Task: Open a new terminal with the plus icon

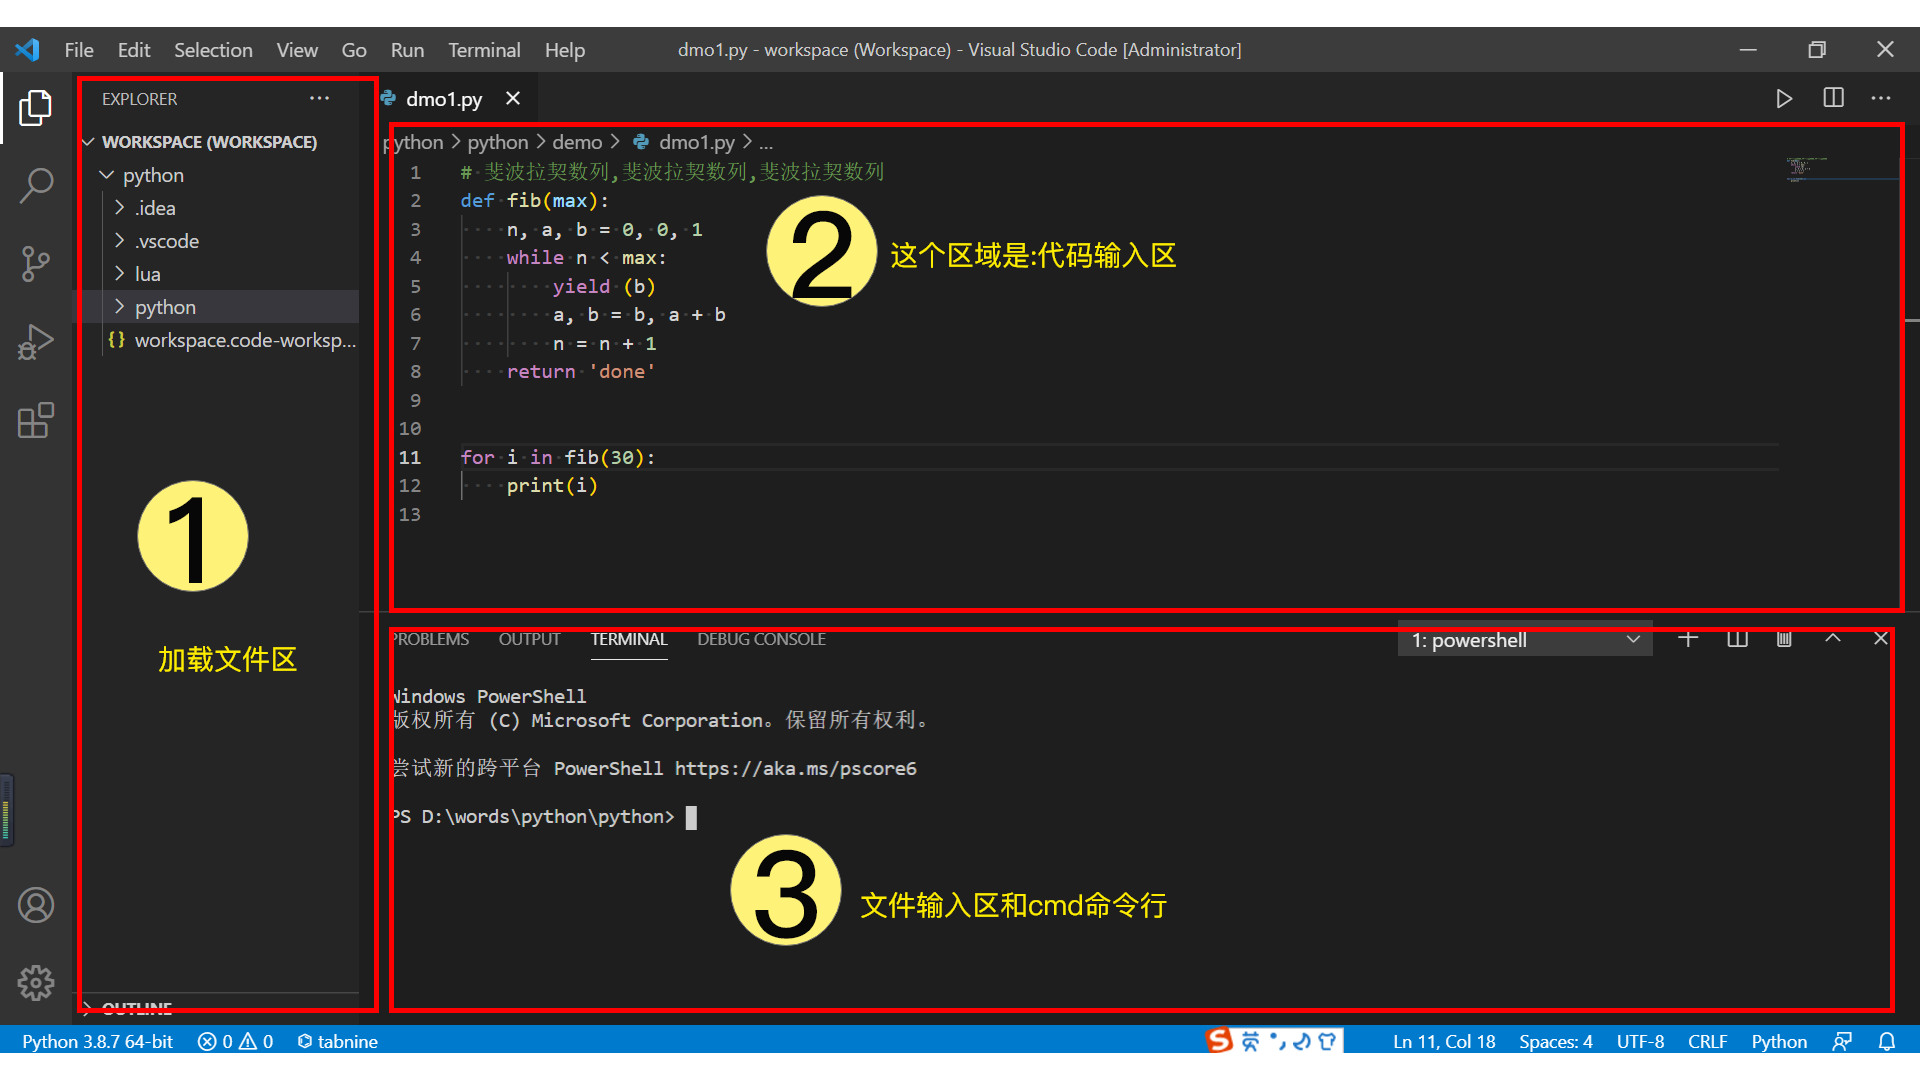Action: (1688, 639)
